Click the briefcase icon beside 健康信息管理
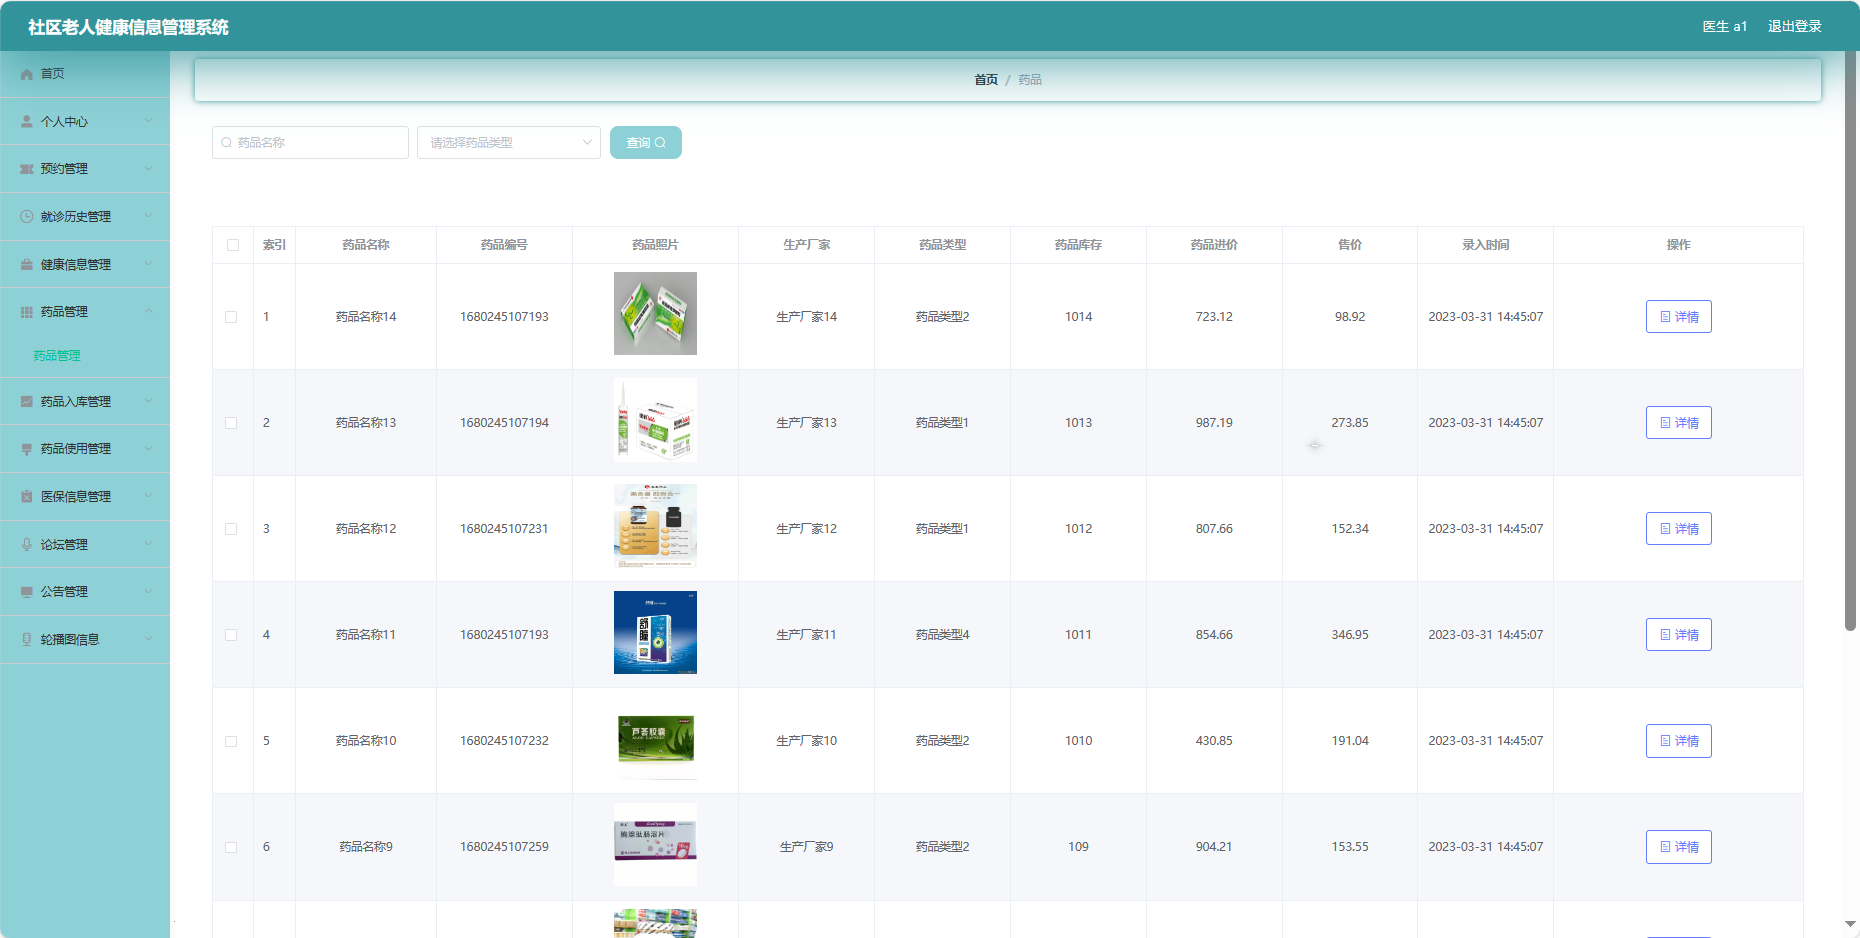The width and height of the screenshot is (1860, 938). (x=27, y=265)
